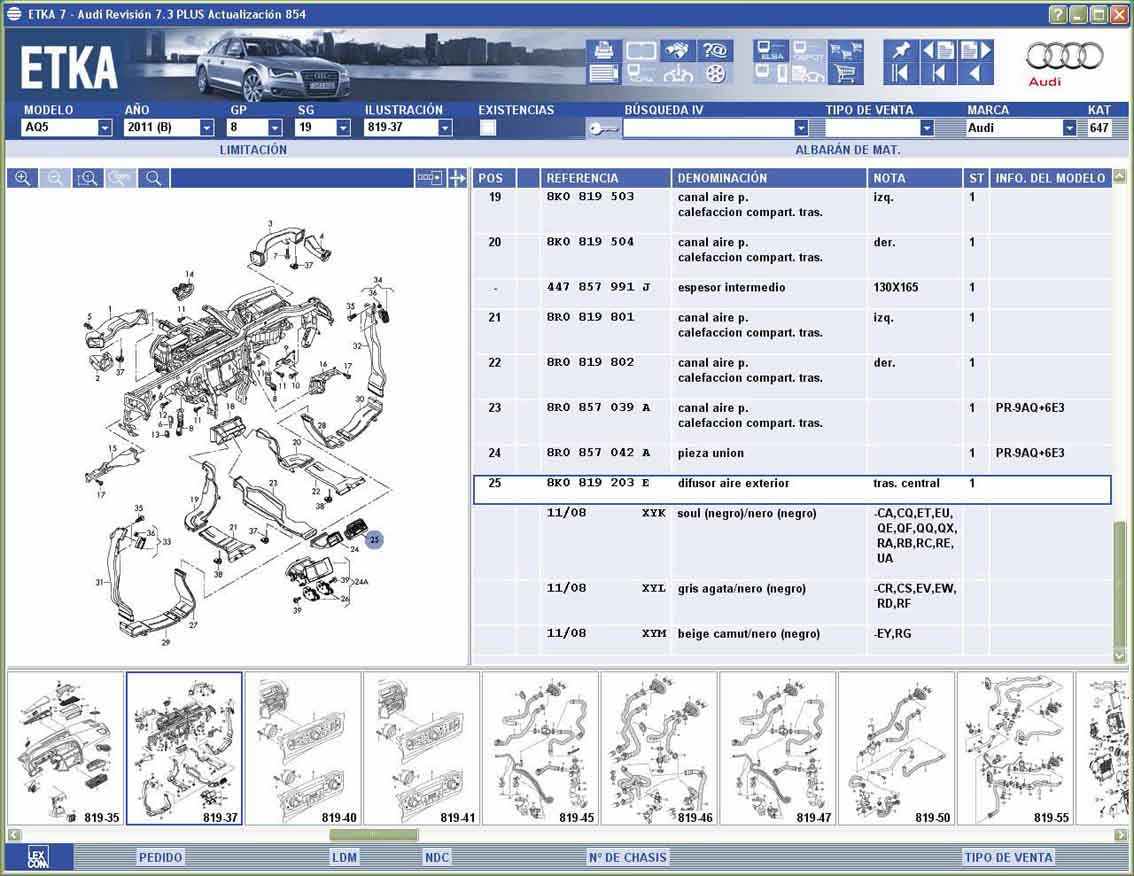
Task: Click the parts list vertical scrollbar thumb
Action: 1120,584
